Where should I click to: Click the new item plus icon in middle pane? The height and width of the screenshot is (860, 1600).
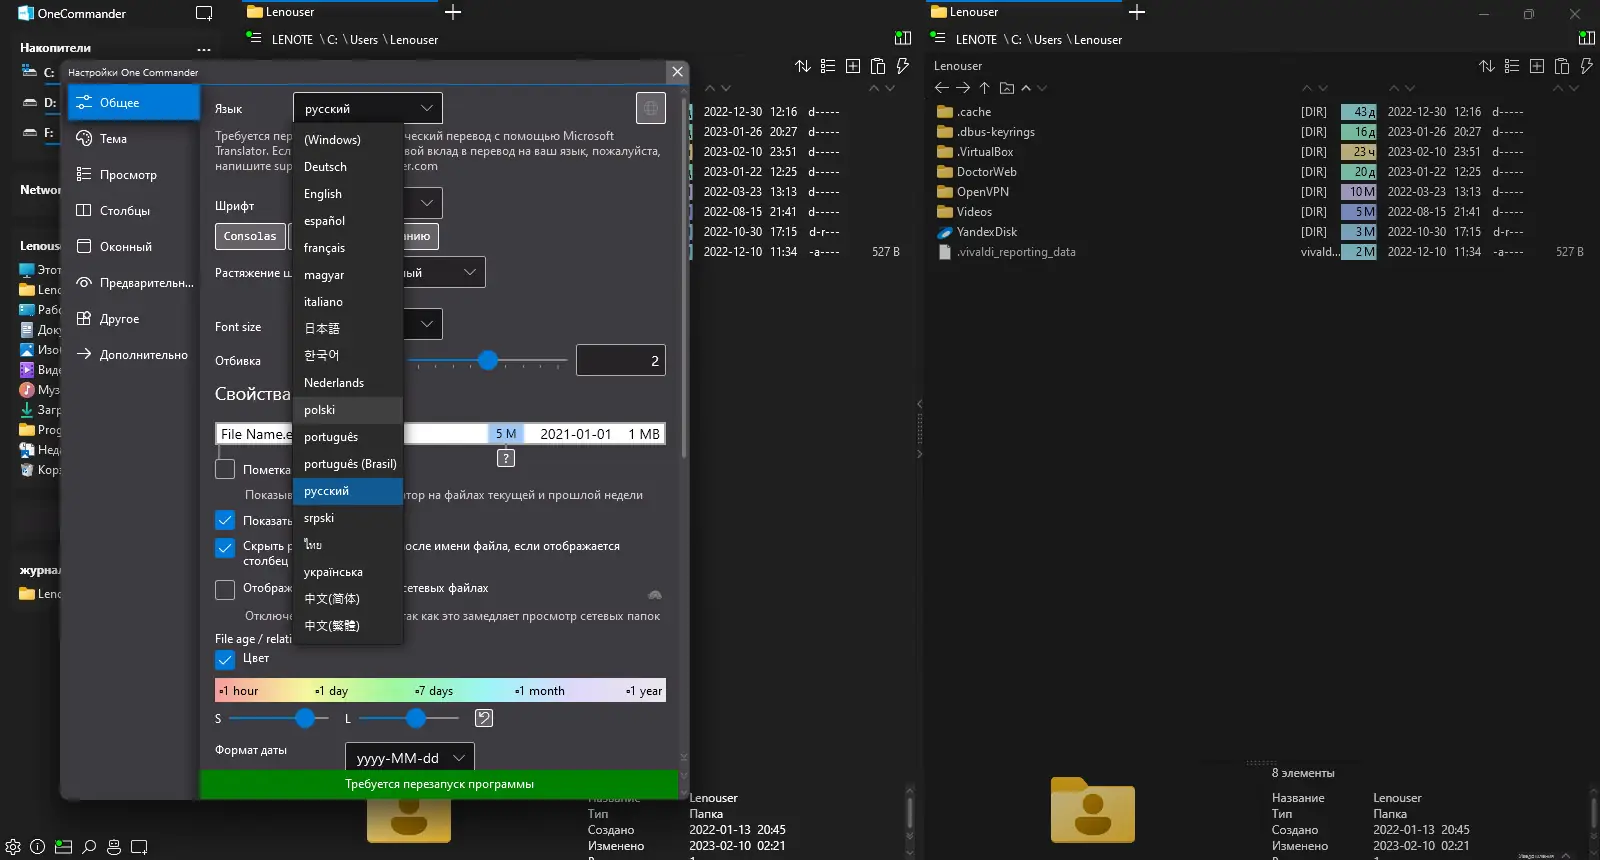click(x=853, y=66)
